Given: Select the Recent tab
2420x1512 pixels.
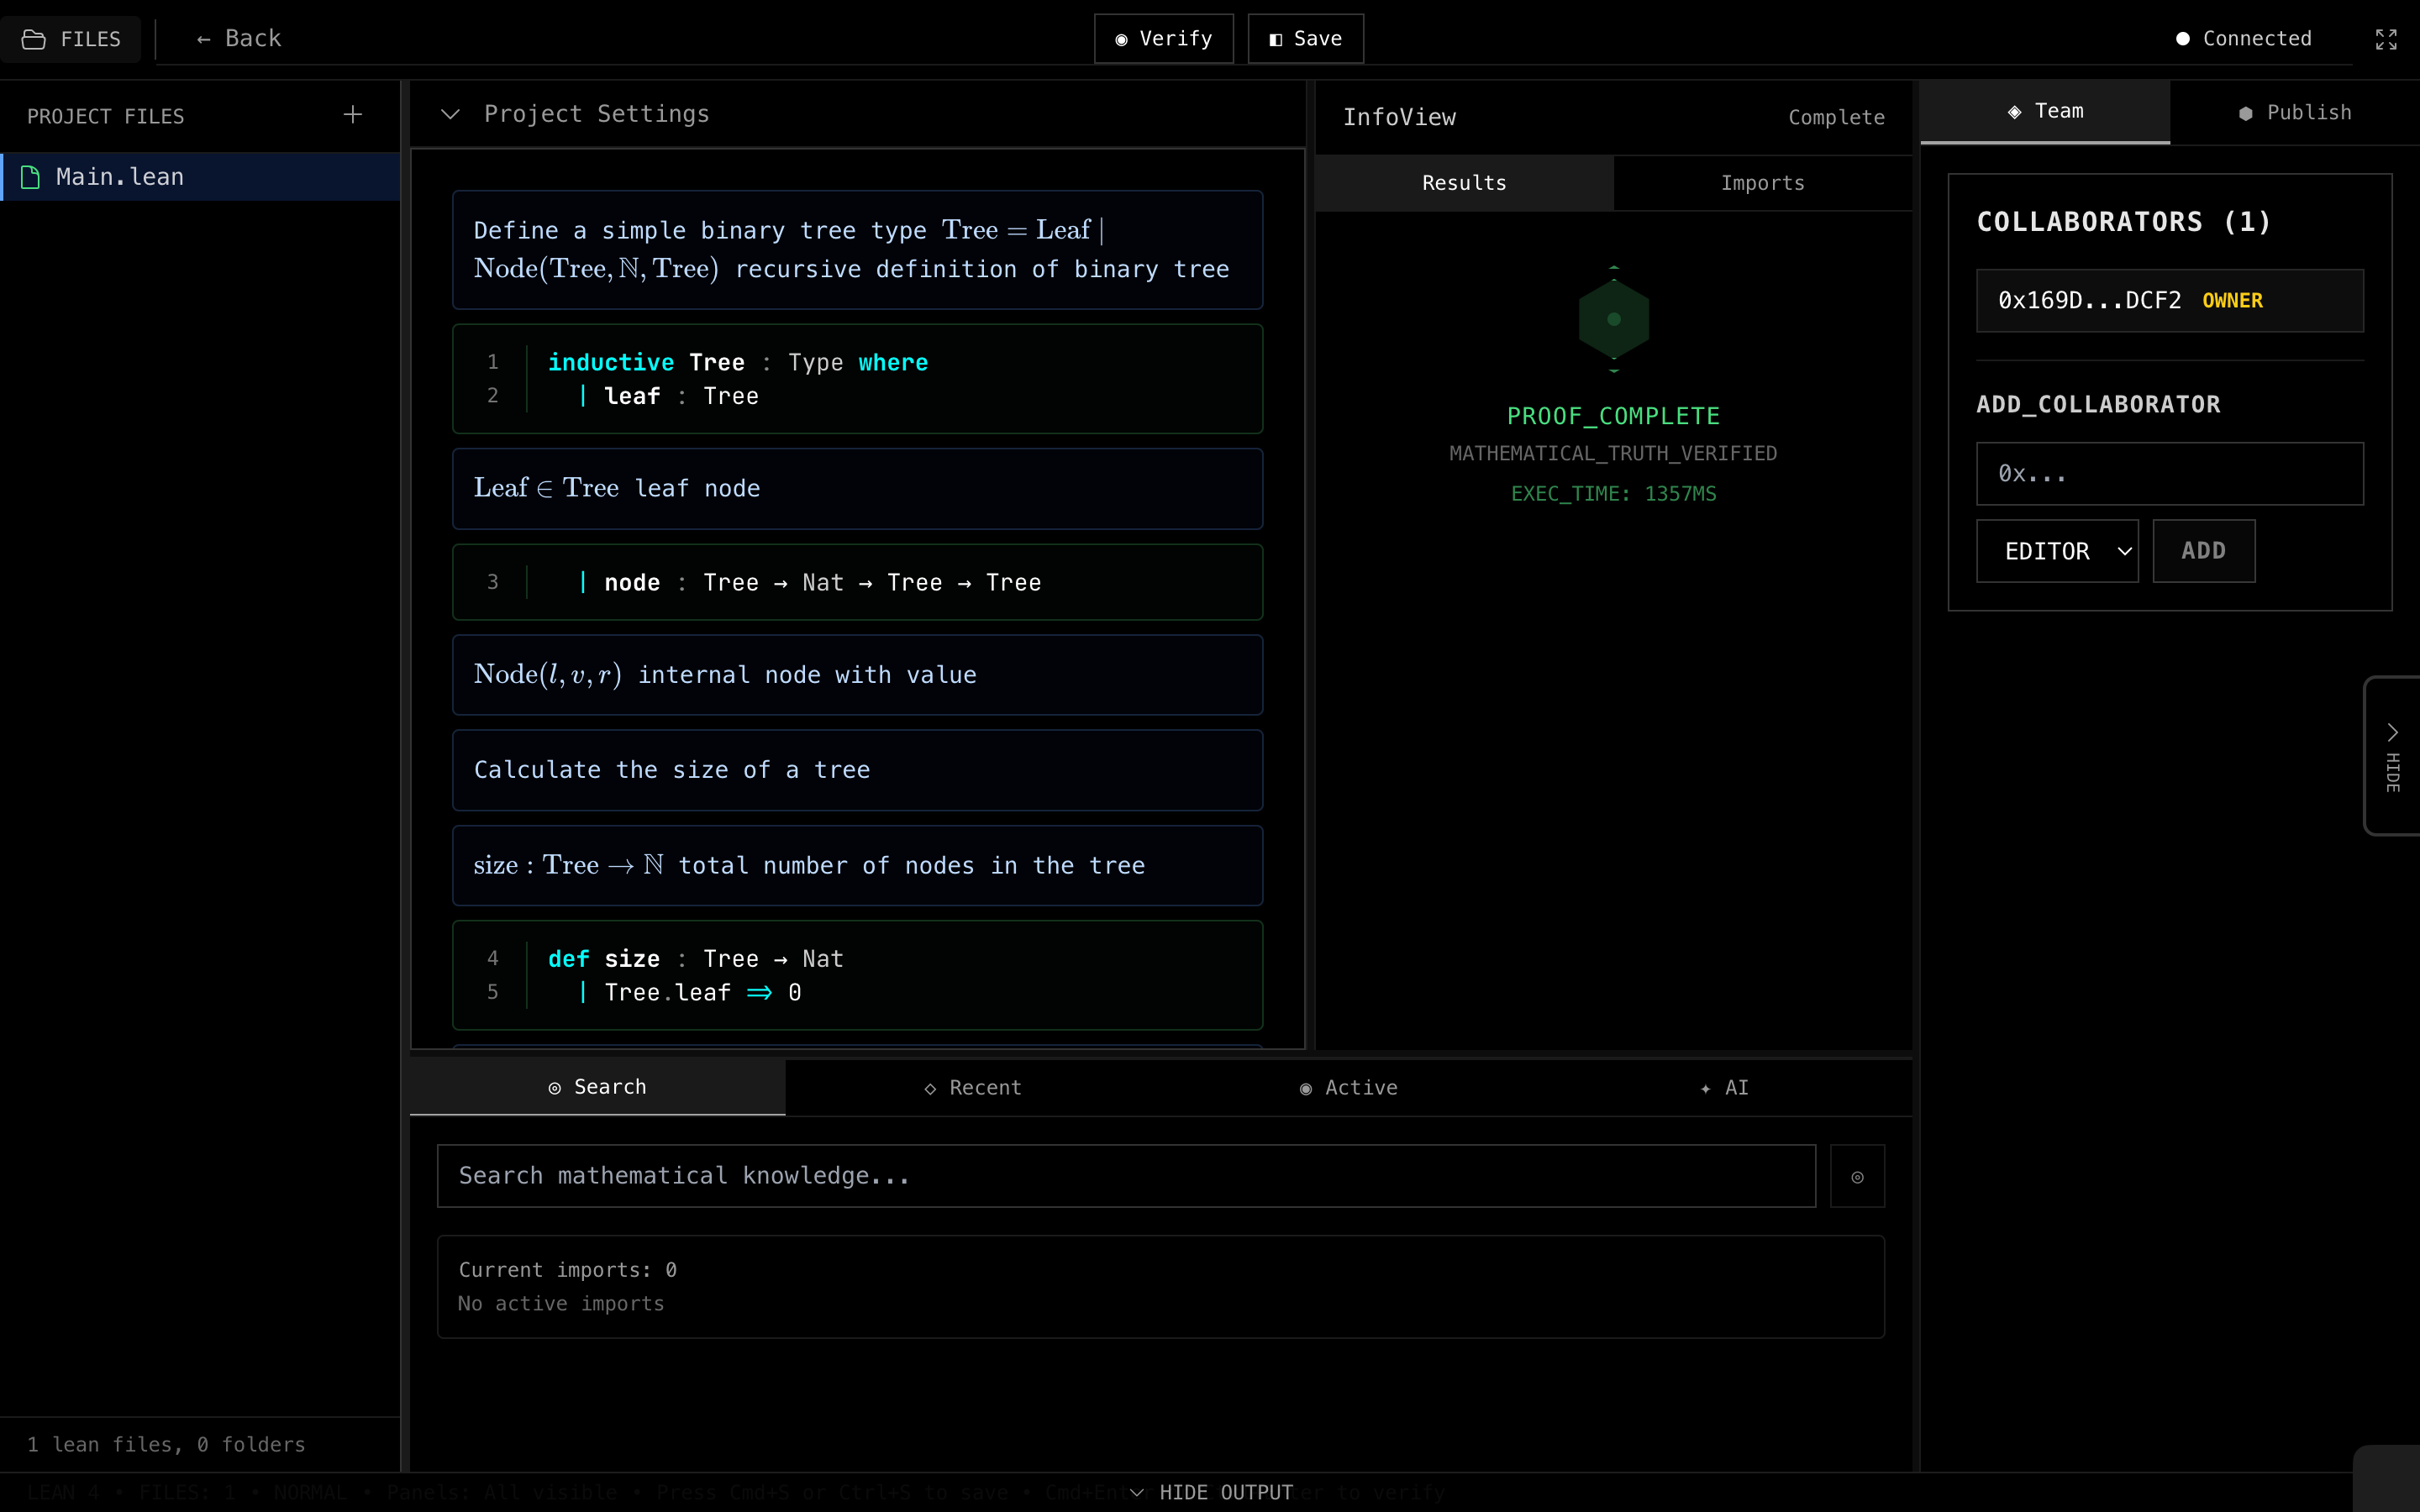Looking at the screenshot, I should coord(972,1087).
